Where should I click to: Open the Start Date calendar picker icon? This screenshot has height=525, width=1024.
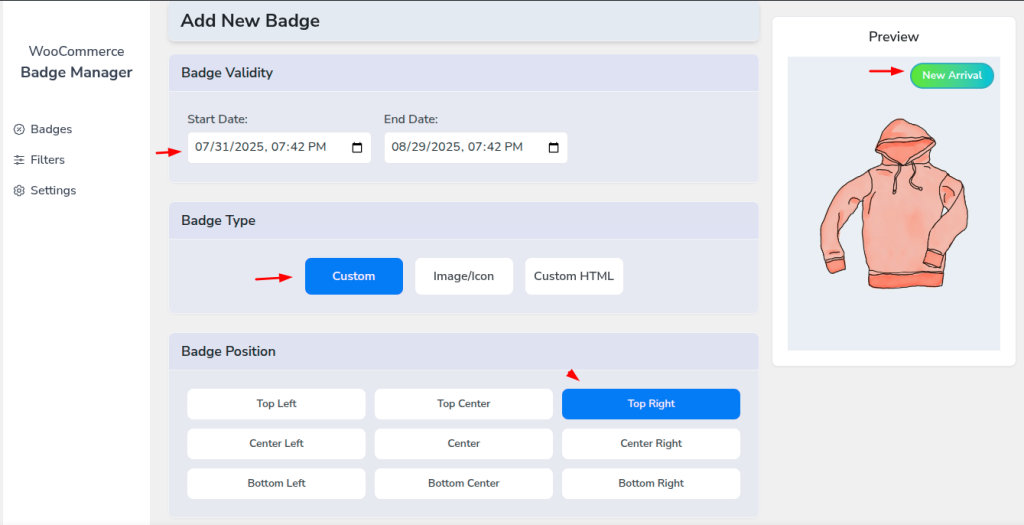(357, 148)
